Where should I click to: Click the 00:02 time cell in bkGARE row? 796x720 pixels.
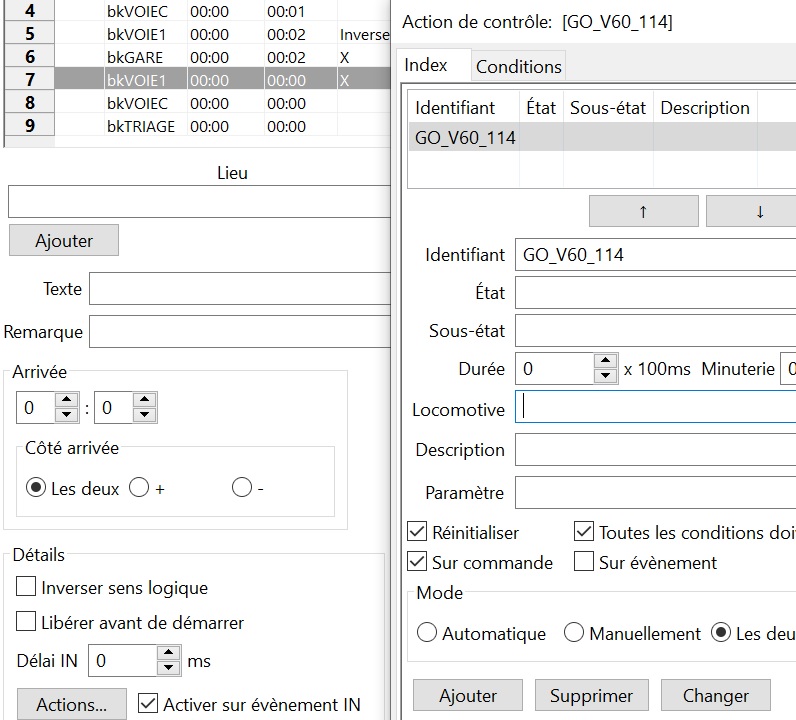[301, 57]
